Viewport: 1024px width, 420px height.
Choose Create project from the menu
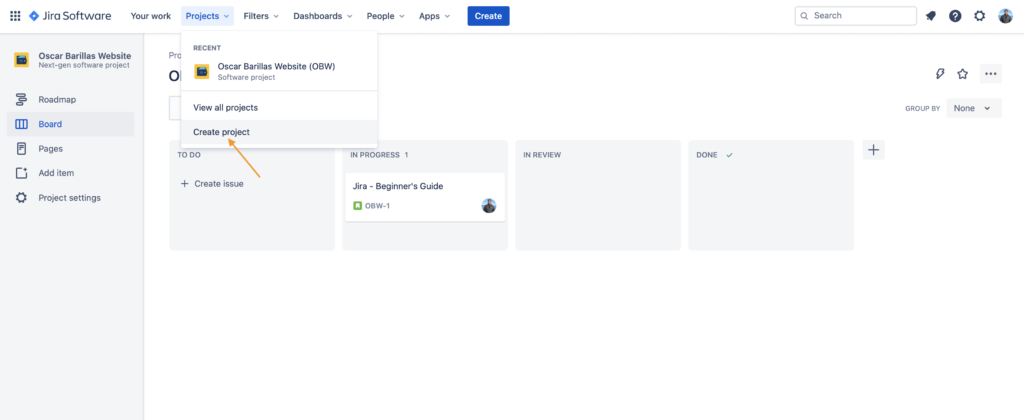(279, 132)
